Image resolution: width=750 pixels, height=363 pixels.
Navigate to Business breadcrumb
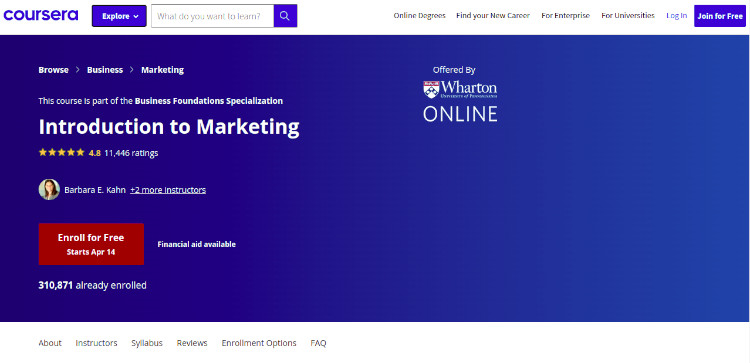[105, 70]
